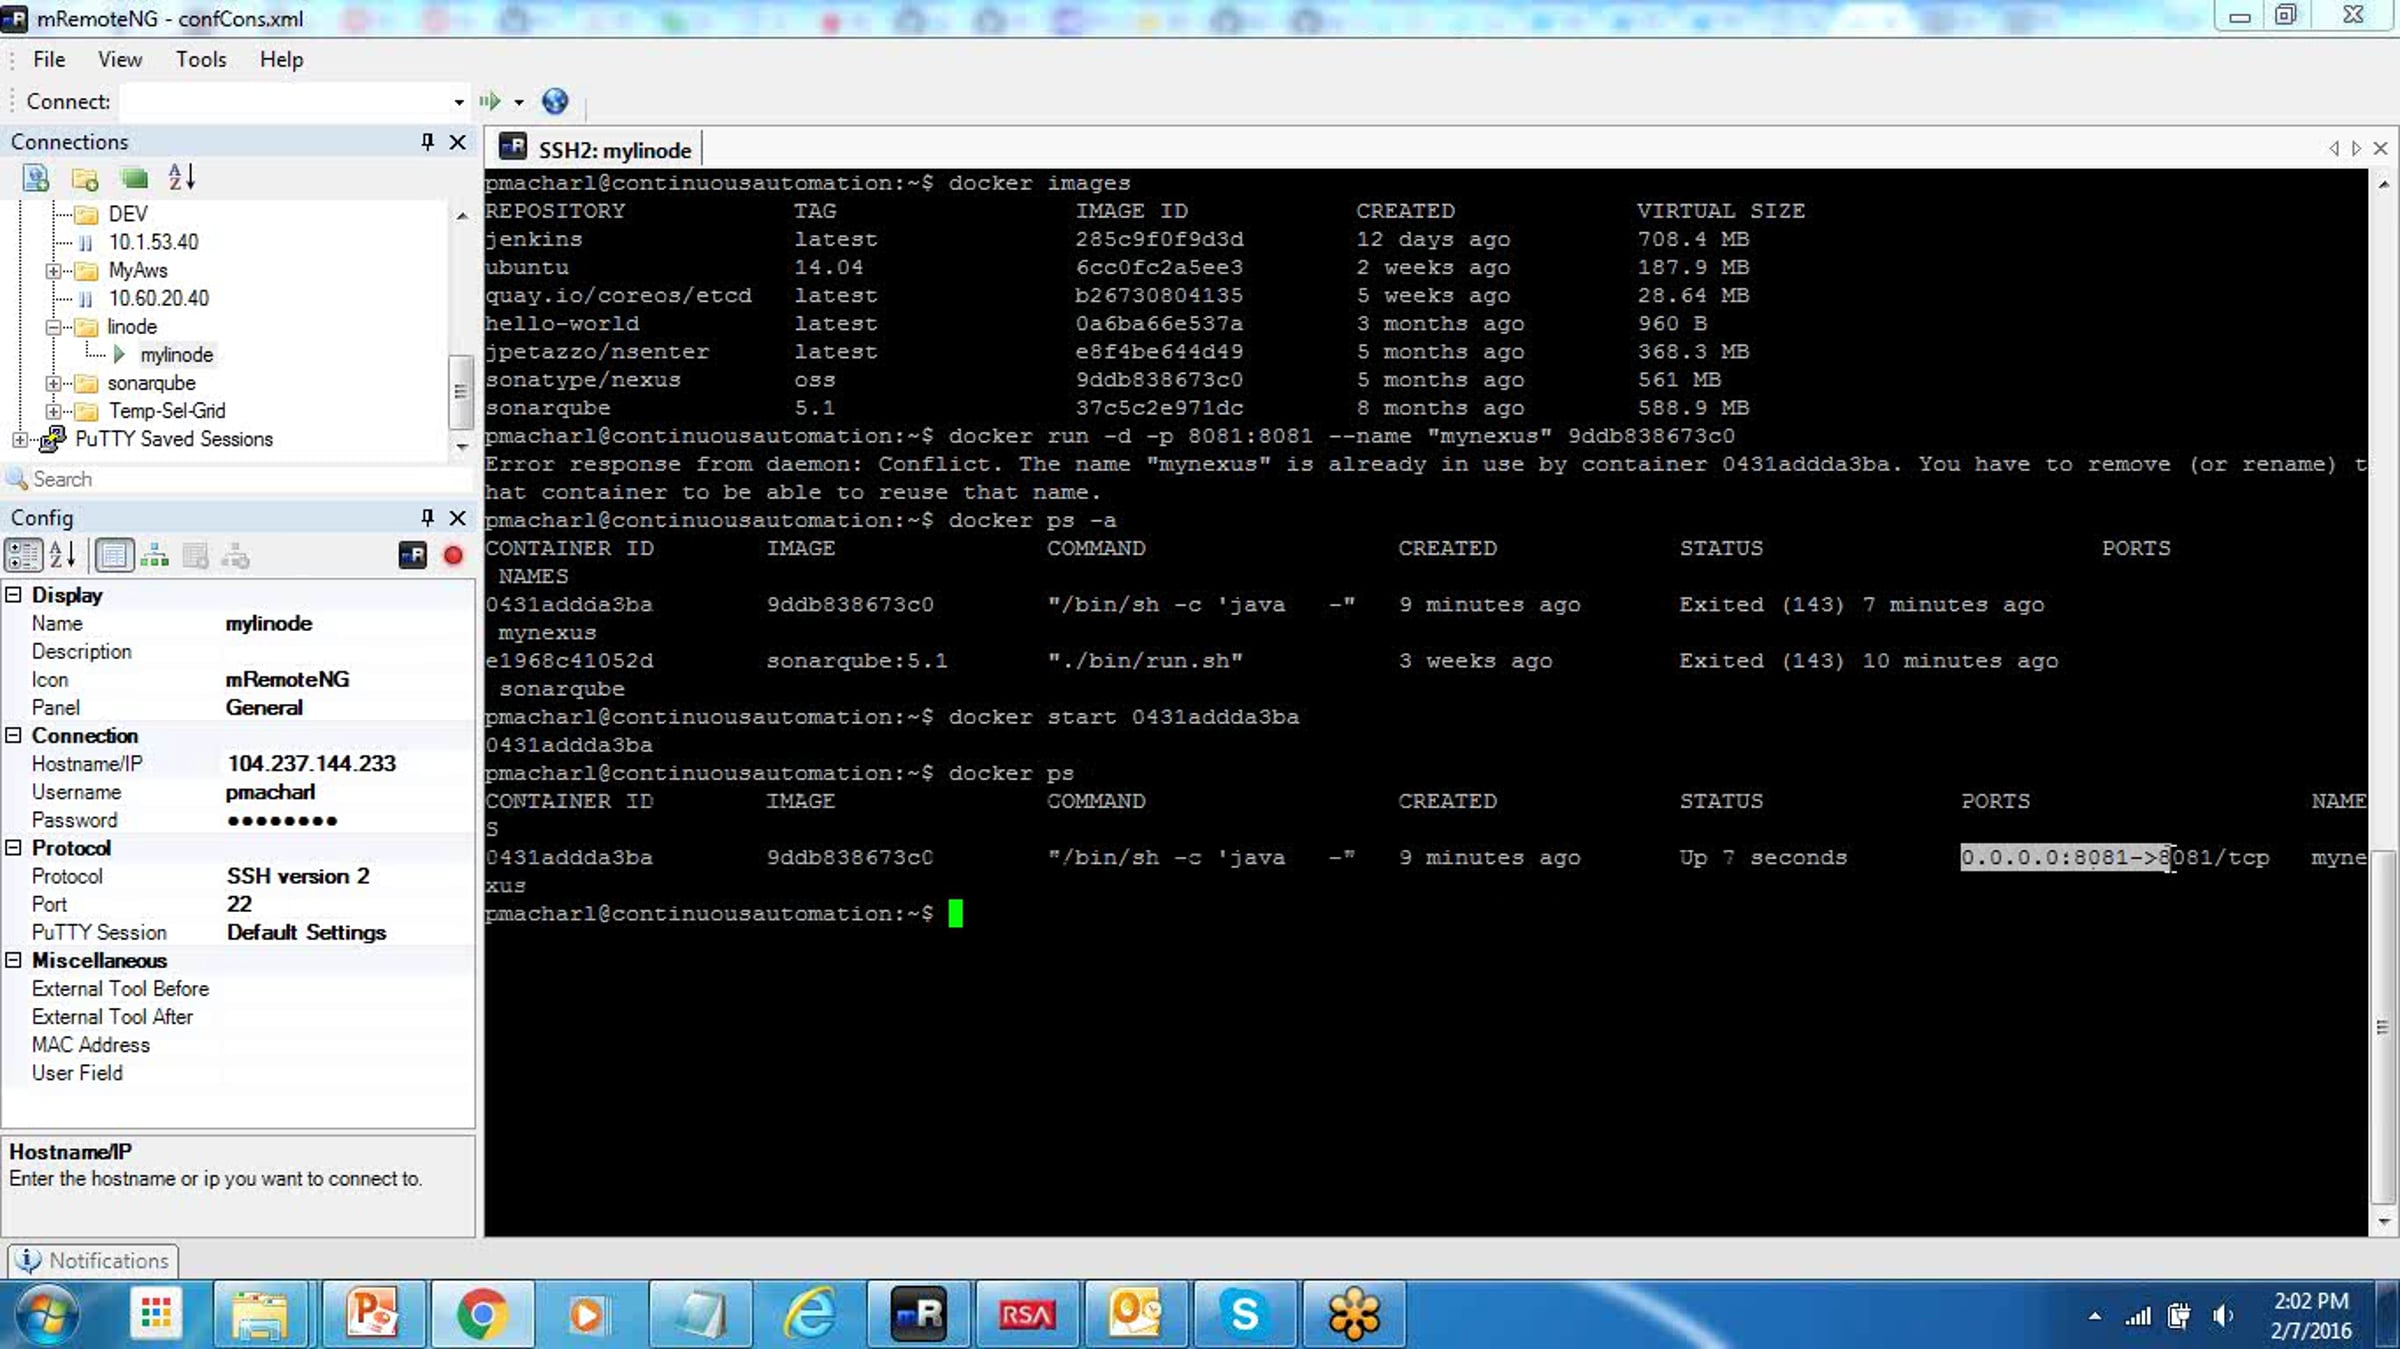Toggle Properties view in Config toolbar
The width and height of the screenshot is (2400, 1349).
(115, 556)
